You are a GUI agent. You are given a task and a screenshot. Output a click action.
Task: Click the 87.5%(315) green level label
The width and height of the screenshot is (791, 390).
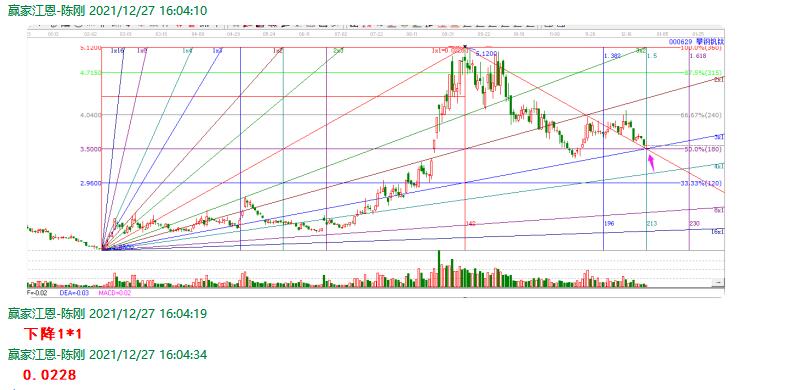point(703,73)
